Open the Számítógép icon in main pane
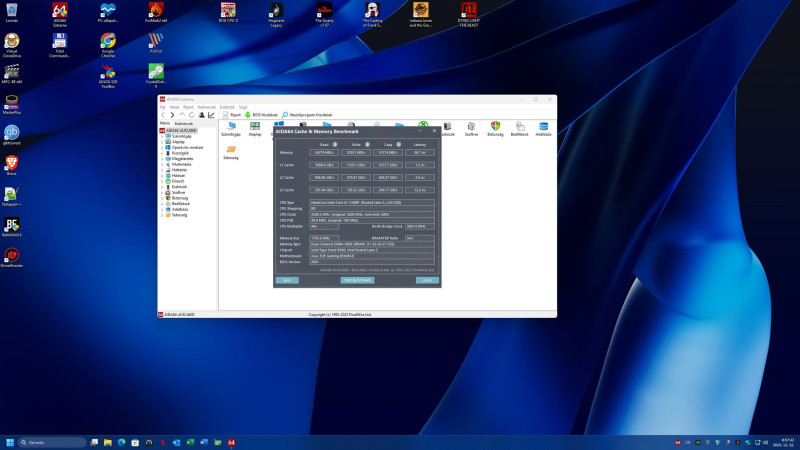The height and width of the screenshot is (450, 800). click(x=231, y=128)
